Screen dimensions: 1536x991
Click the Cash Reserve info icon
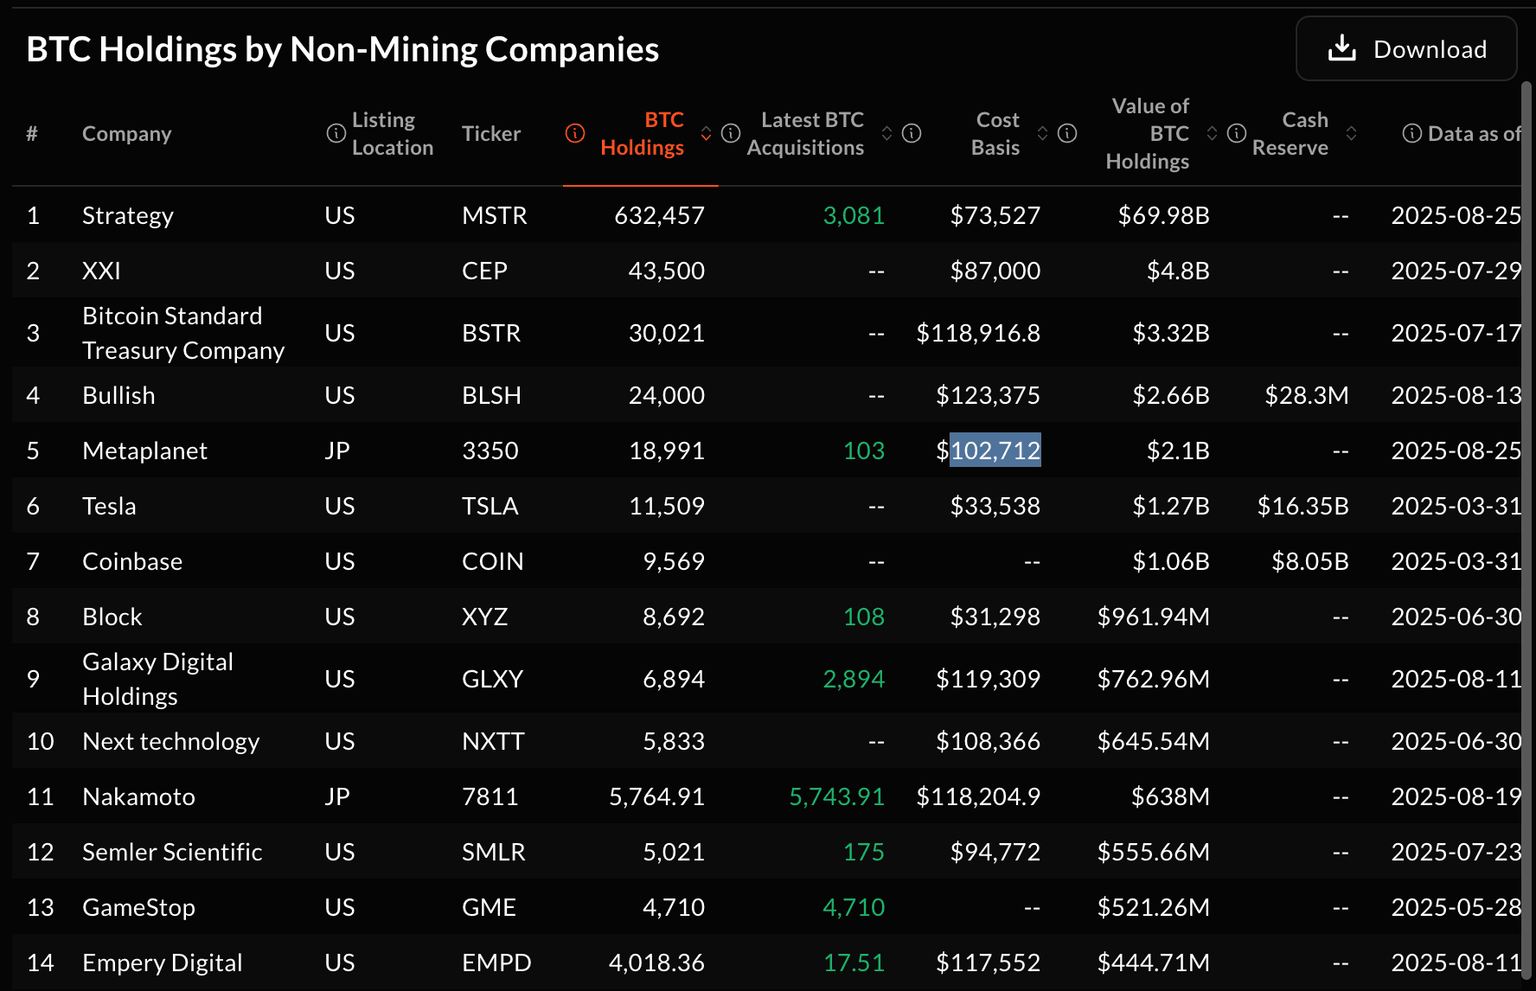(1237, 134)
